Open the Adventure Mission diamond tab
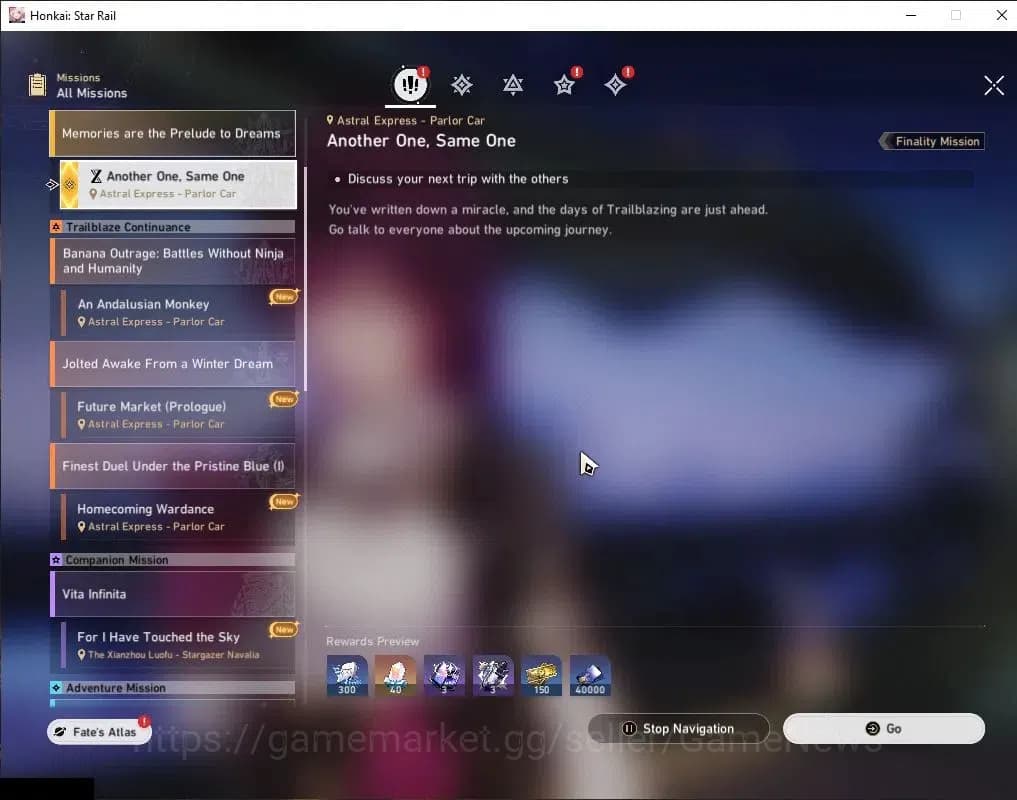Viewport: 1017px width, 800px height. coord(616,84)
